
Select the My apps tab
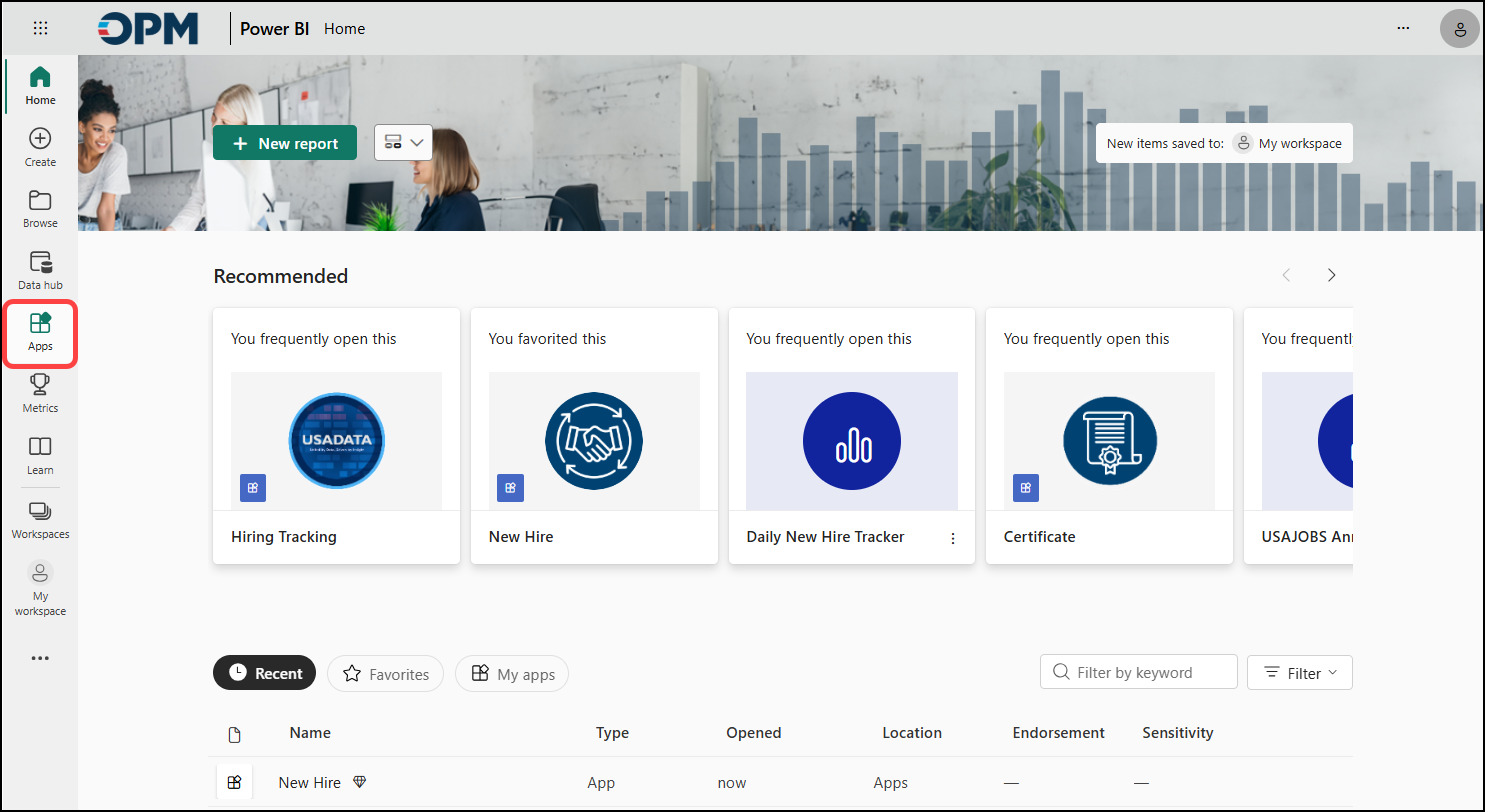(512, 673)
